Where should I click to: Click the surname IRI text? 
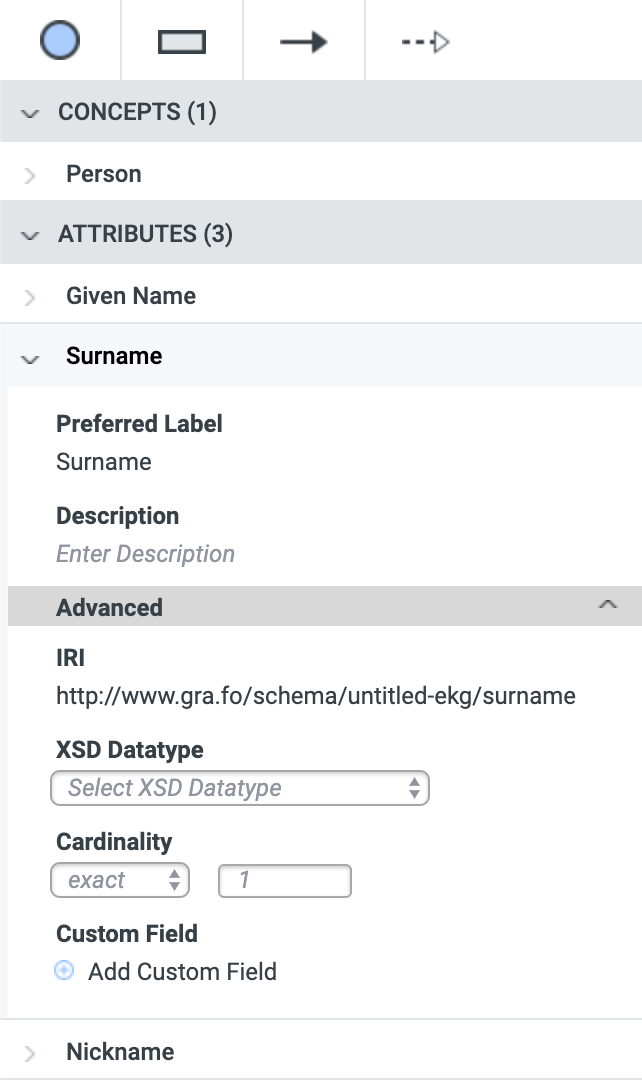(x=315, y=696)
